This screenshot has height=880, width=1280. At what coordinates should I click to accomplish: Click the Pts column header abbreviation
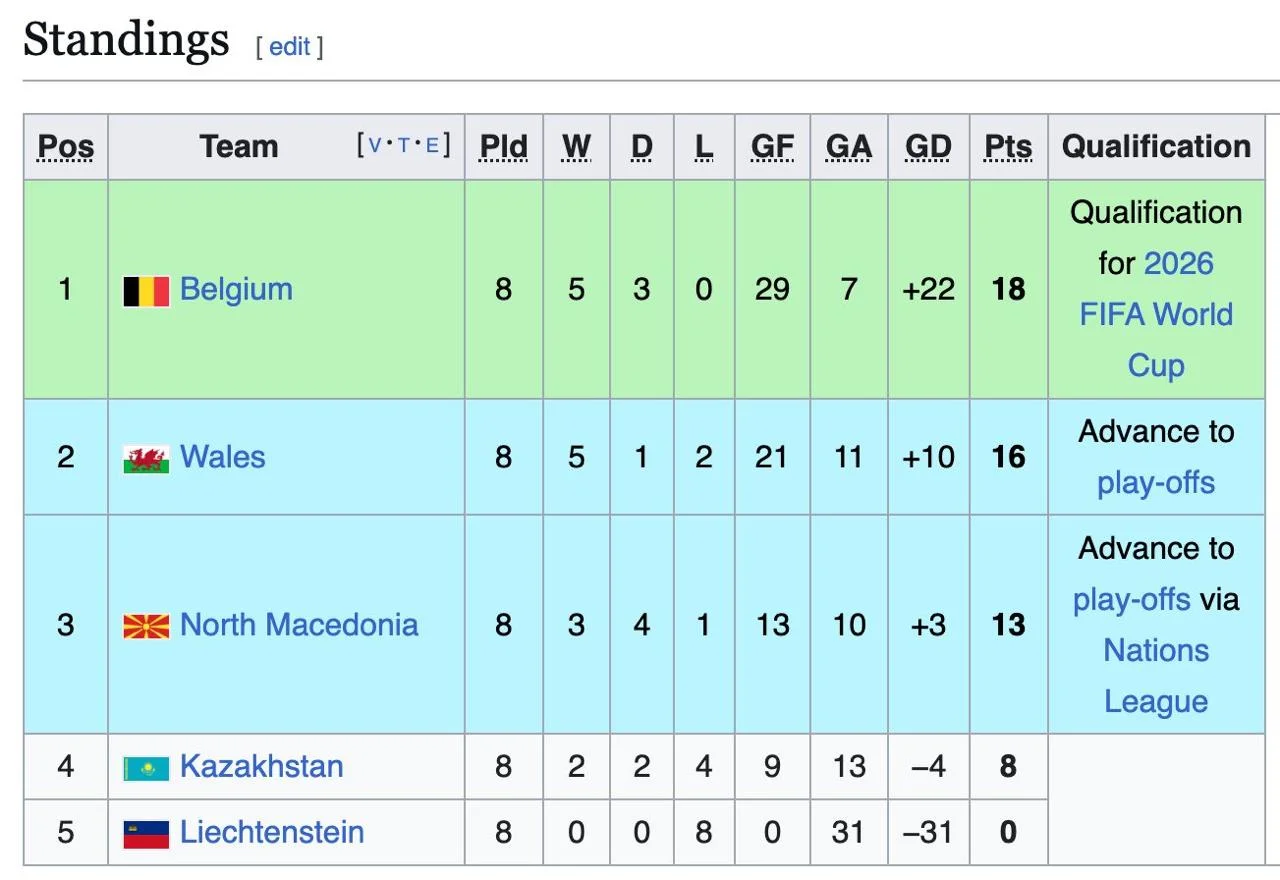1008,147
